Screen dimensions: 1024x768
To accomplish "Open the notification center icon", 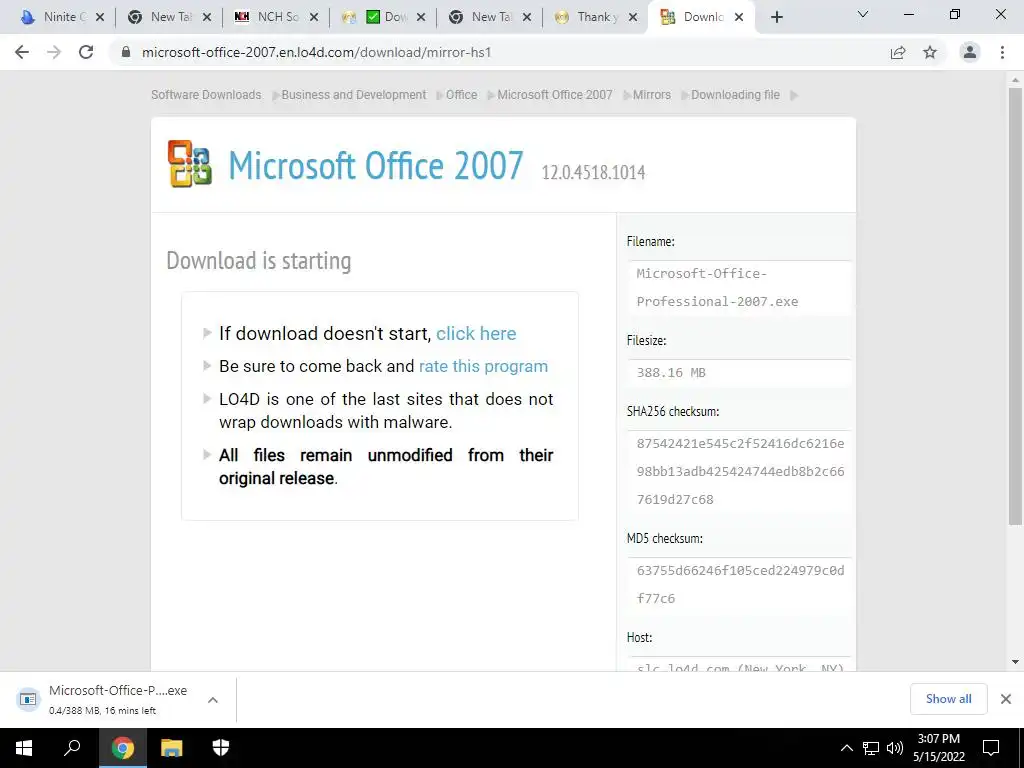I will 991,748.
